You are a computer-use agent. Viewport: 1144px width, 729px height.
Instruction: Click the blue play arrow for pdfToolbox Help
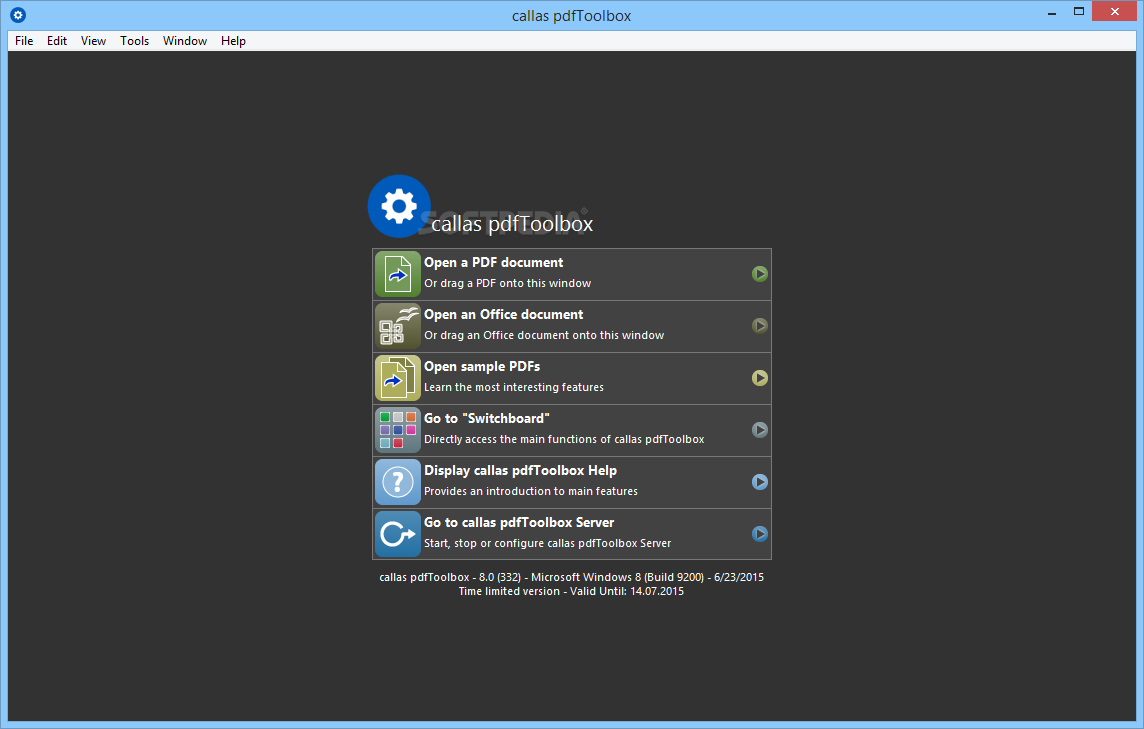pos(760,482)
